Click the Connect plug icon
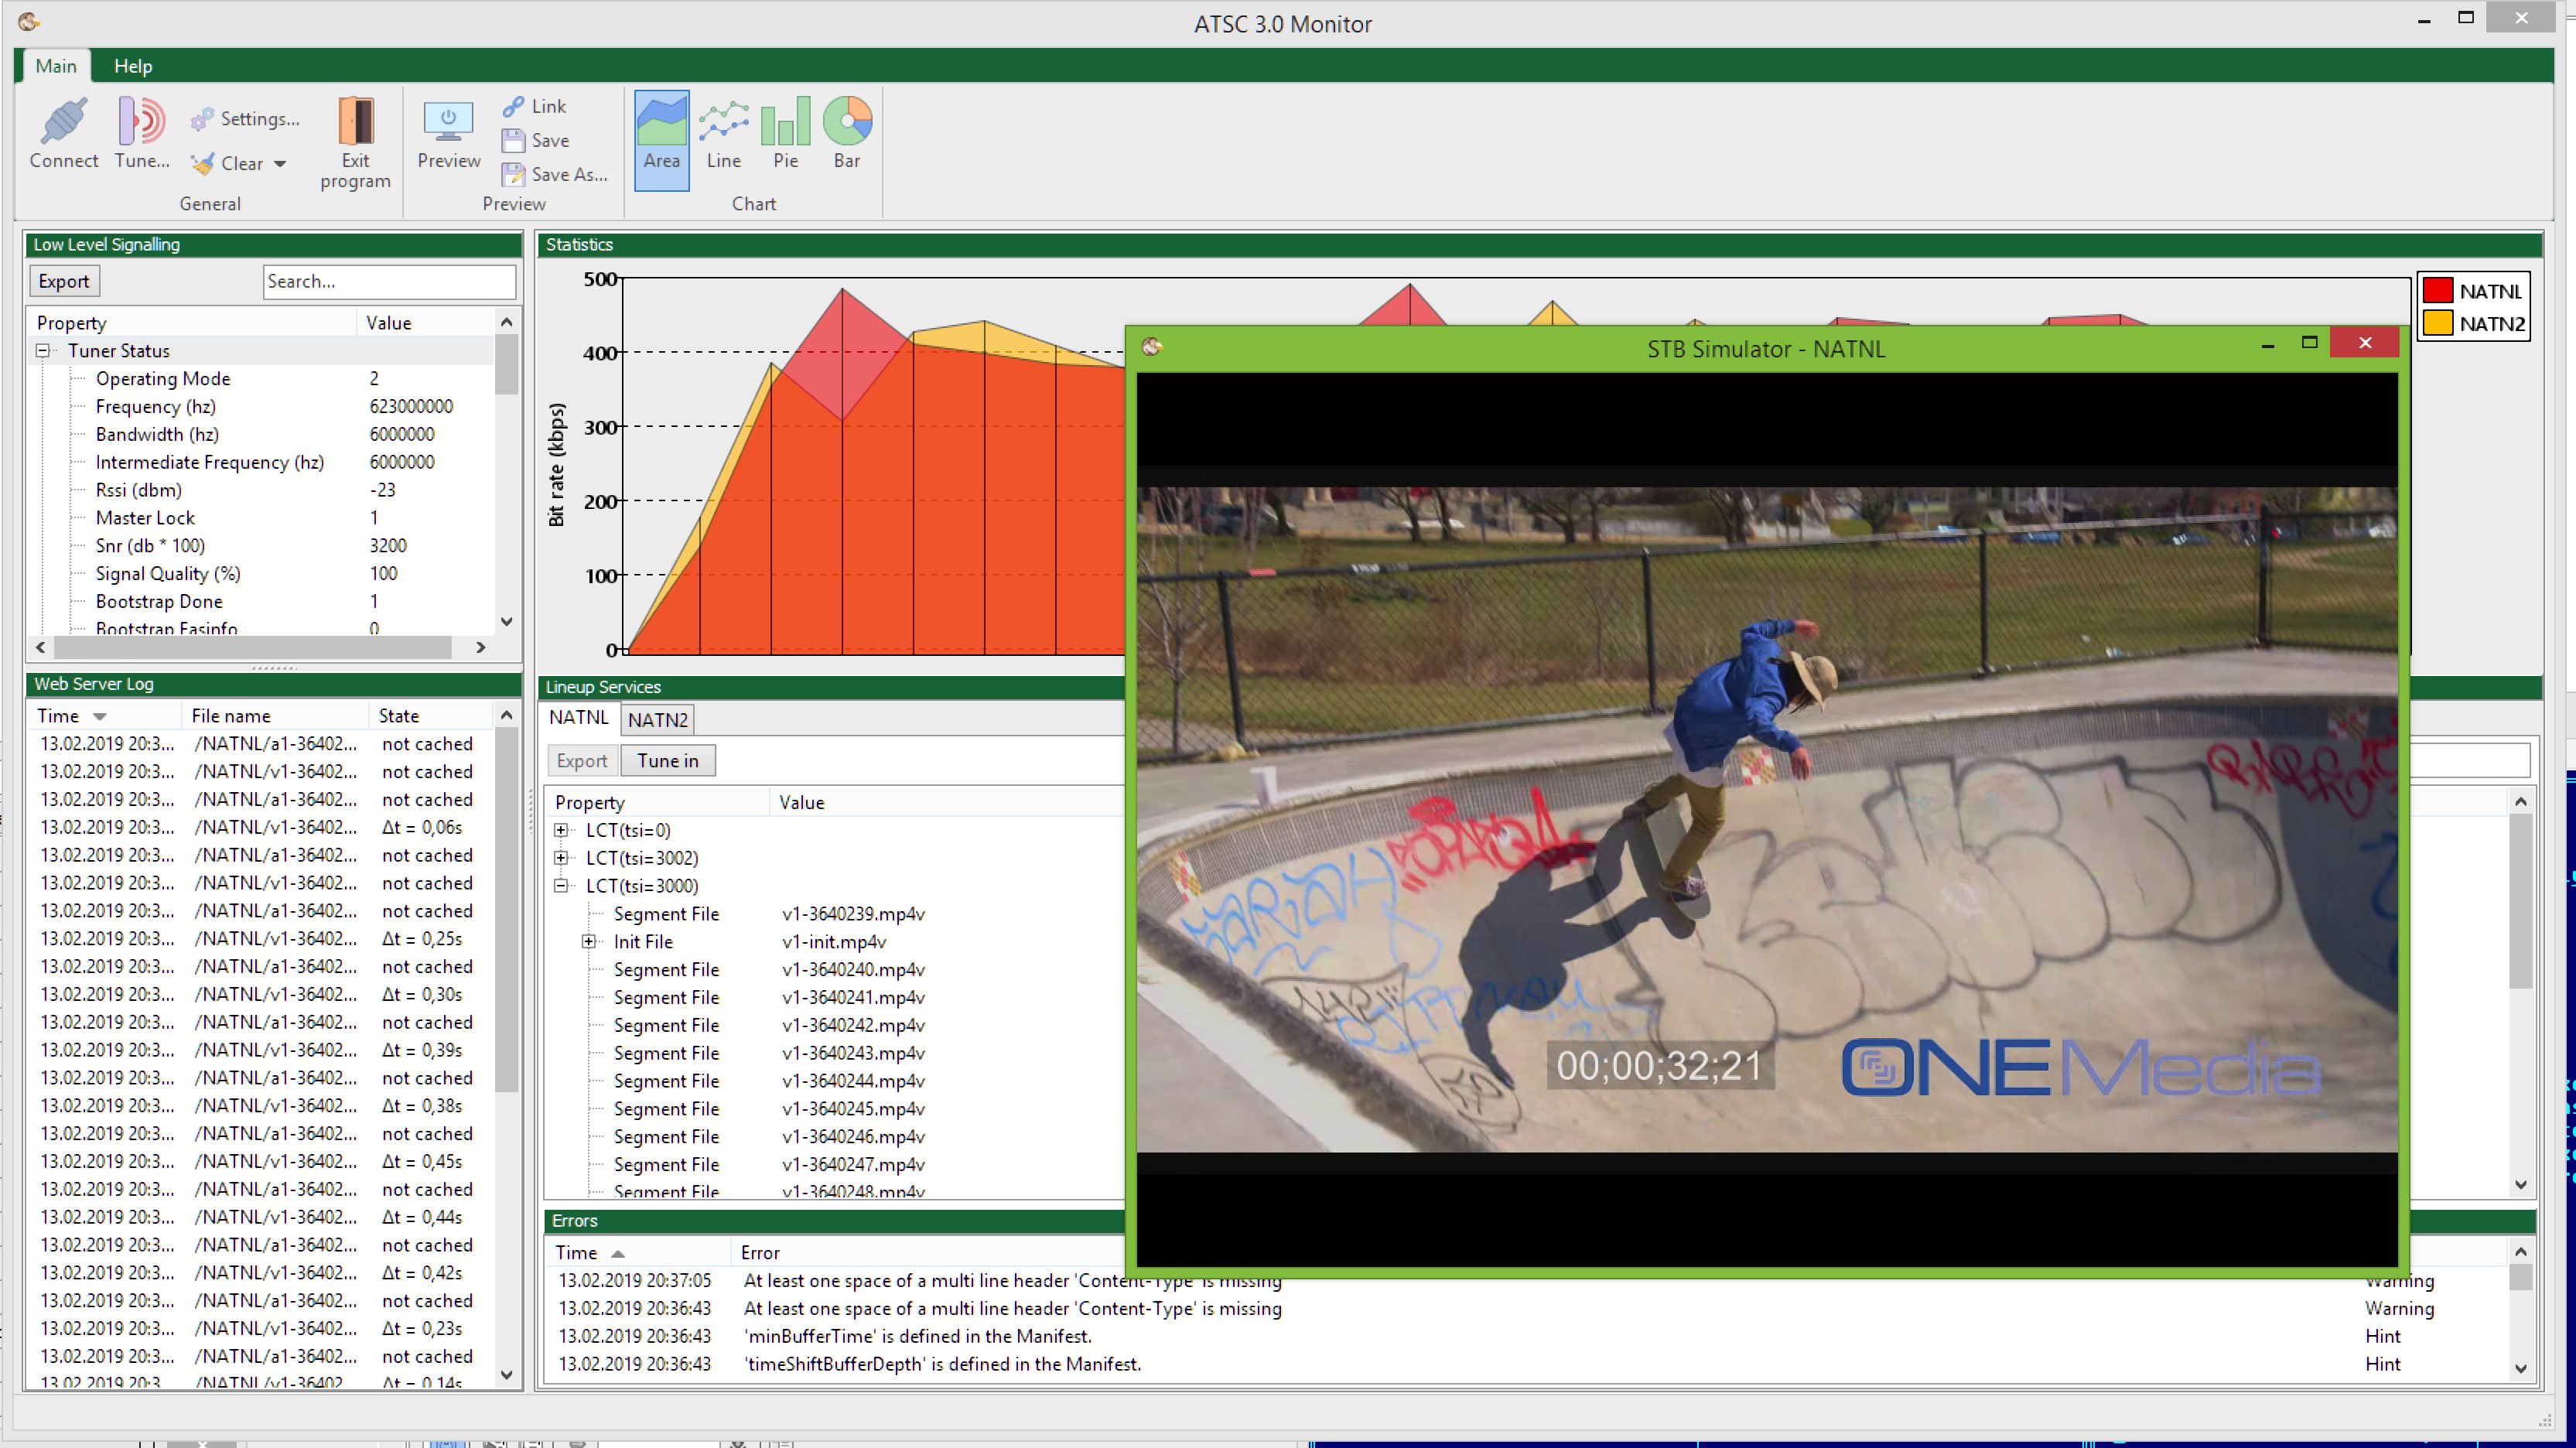Viewport: 2576px width, 1448px height. 63,123
